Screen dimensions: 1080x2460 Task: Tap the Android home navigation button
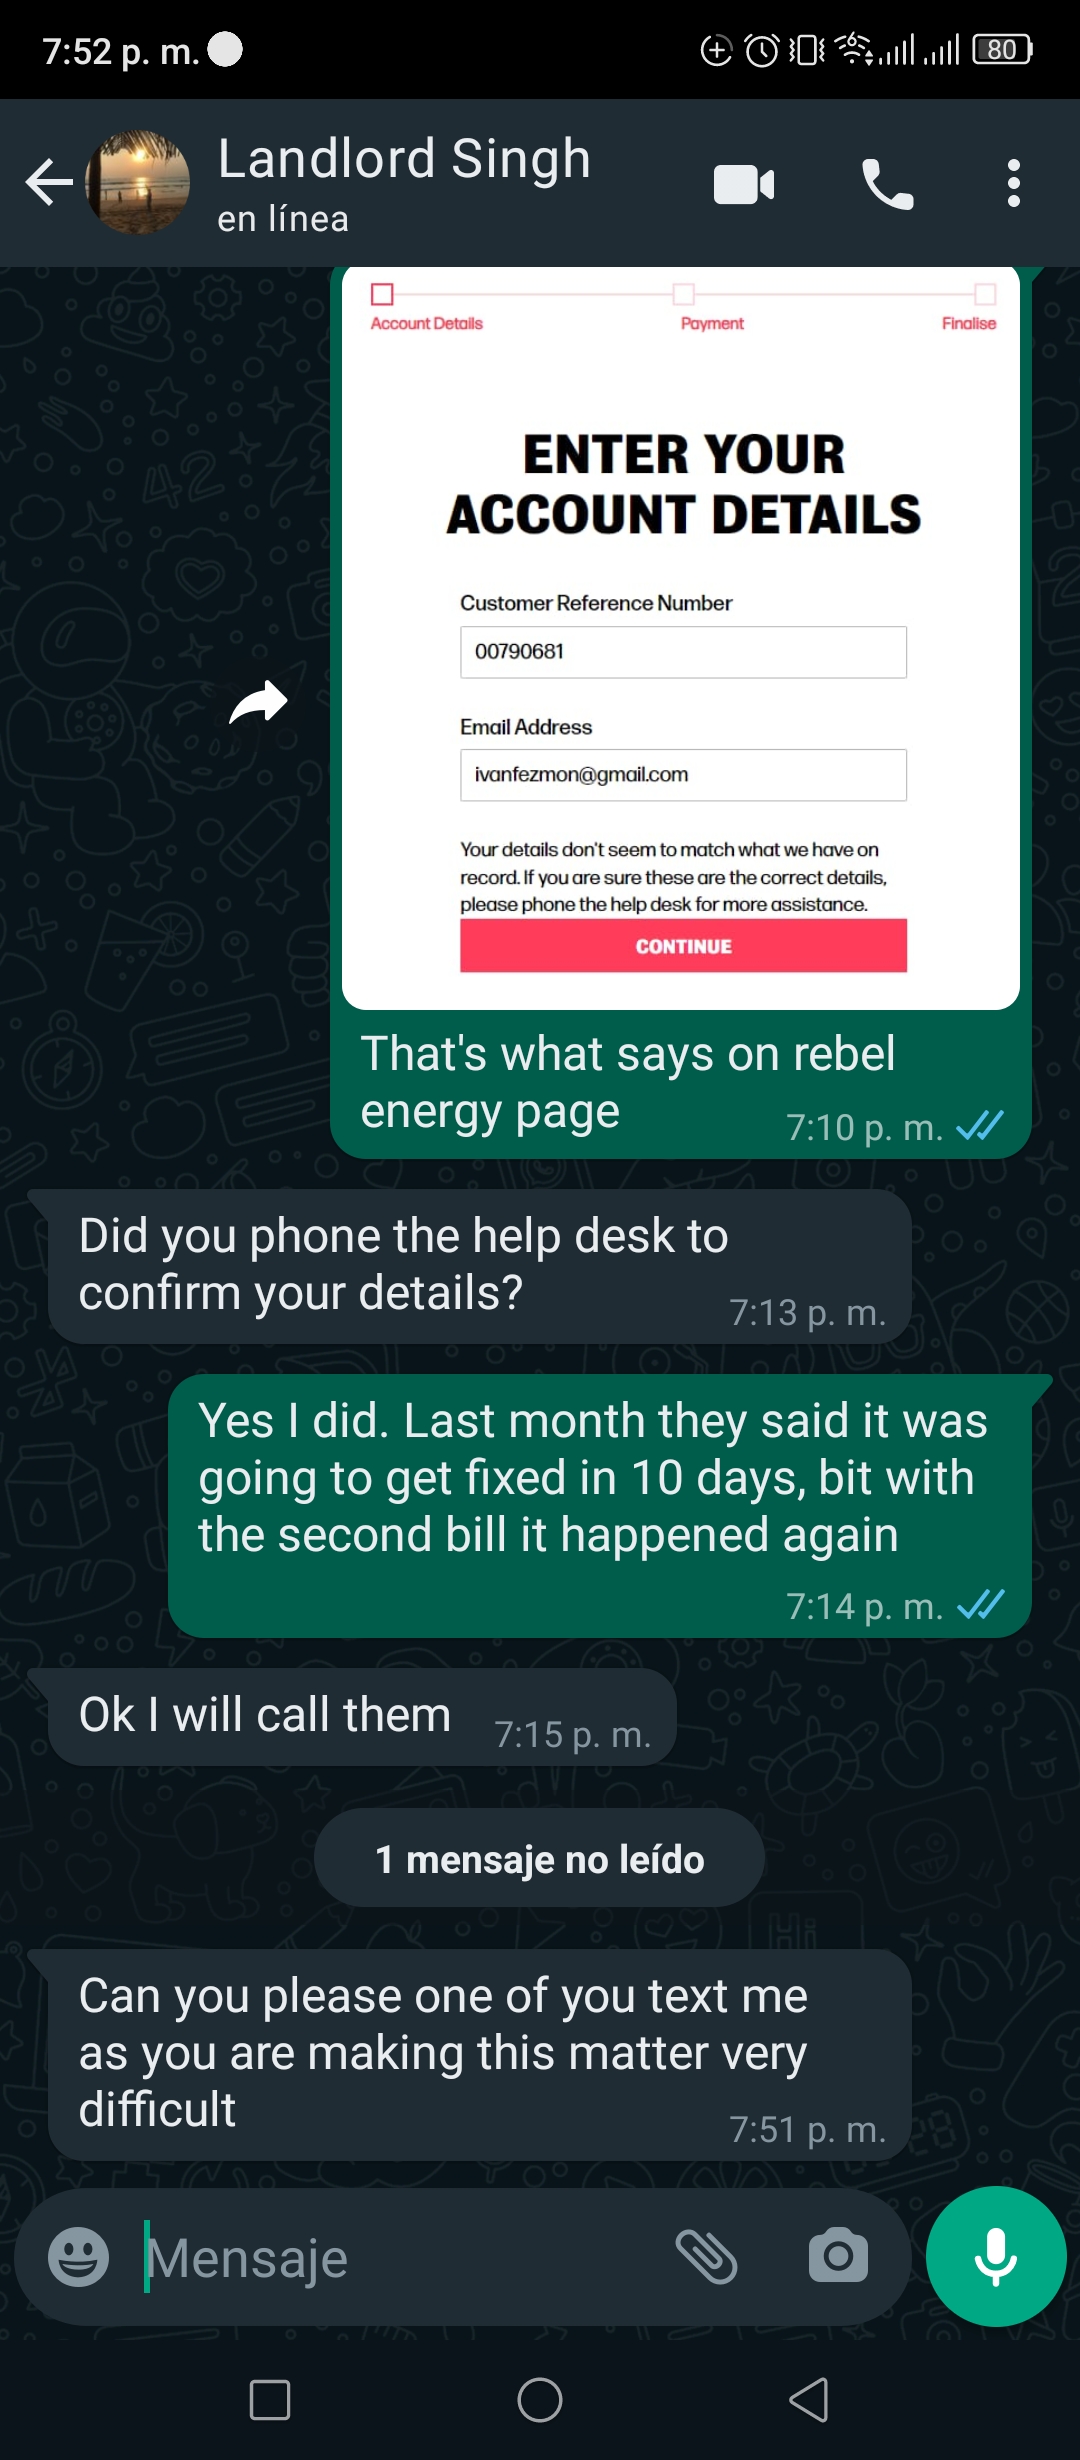click(540, 2400)
